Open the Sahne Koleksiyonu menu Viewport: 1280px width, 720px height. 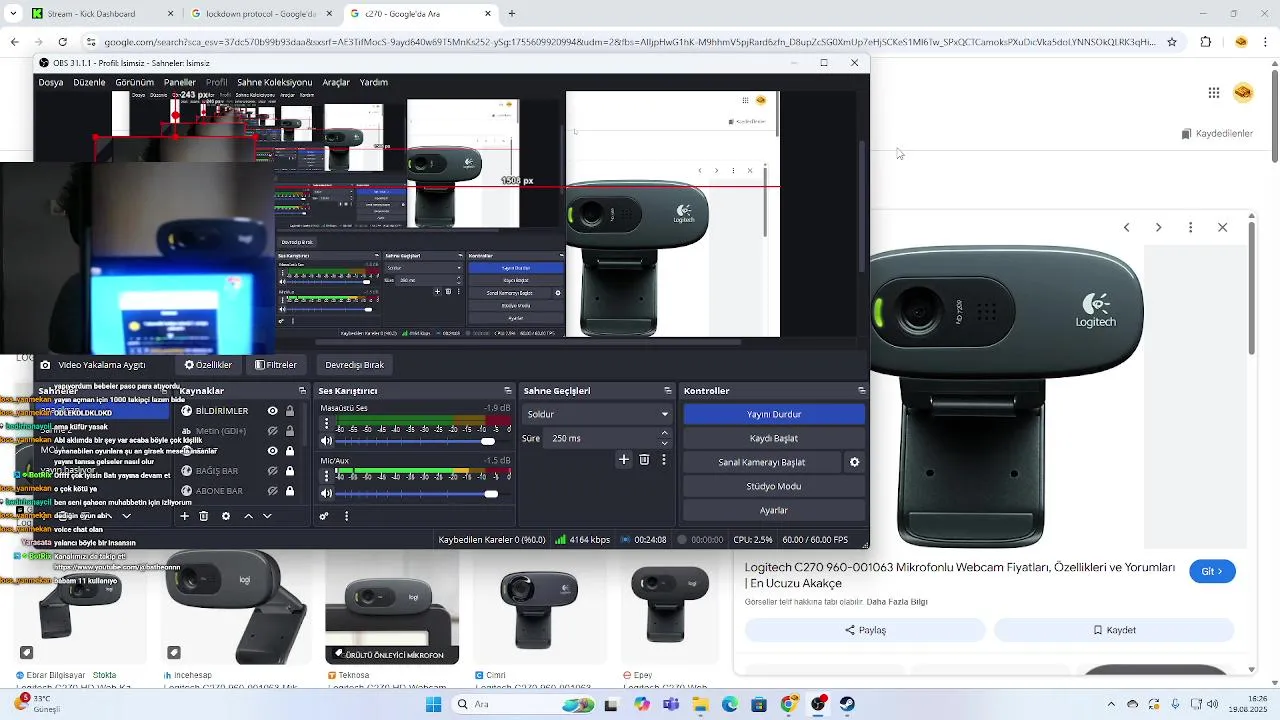[x=274, y=82]
